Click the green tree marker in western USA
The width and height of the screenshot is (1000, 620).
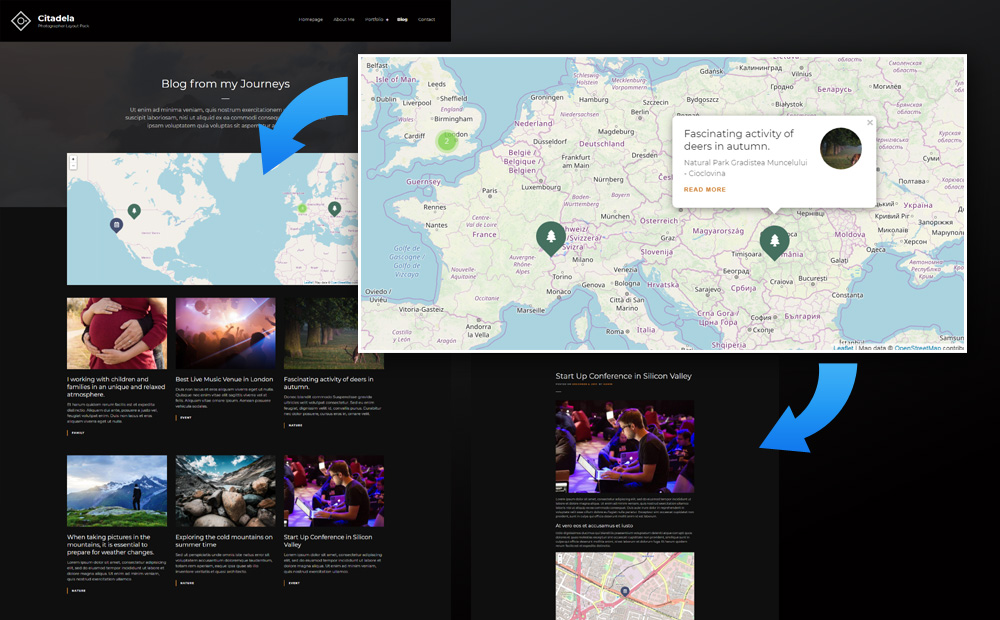(134, 210)
